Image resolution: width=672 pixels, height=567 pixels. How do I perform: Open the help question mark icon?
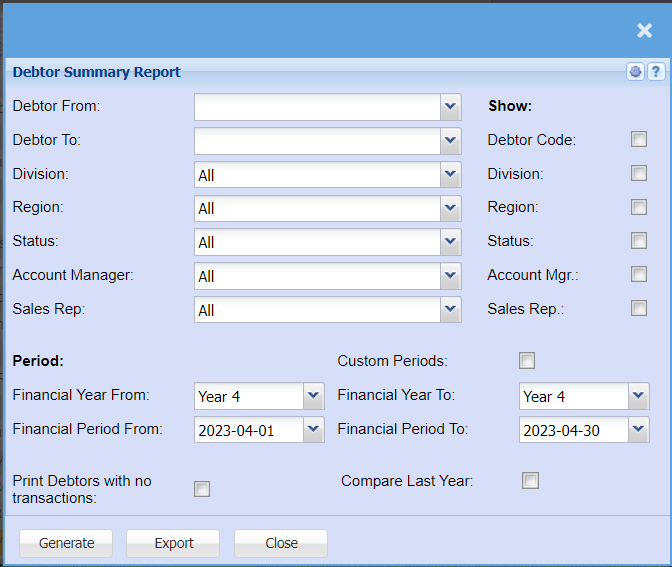pos(656,72)
